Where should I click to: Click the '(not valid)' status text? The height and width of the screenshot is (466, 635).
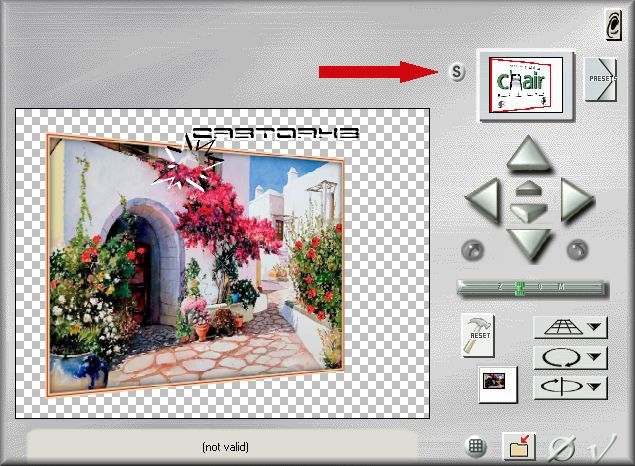coord(226,447)
